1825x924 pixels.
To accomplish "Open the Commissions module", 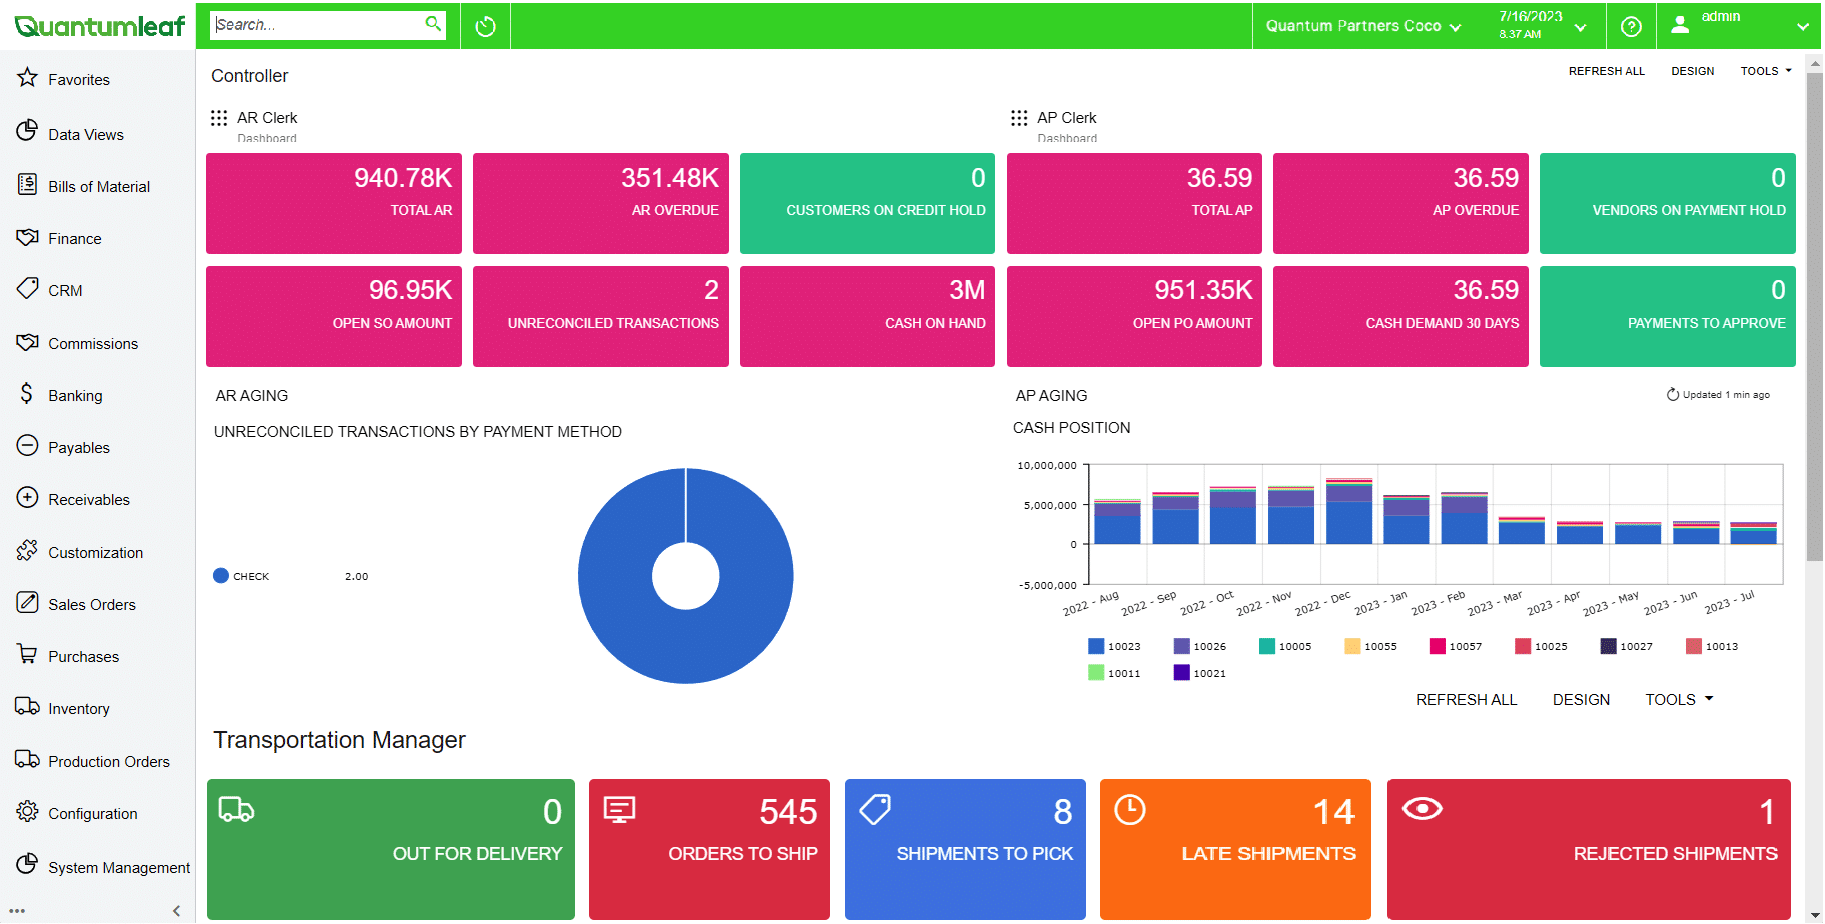I will 77,343.
